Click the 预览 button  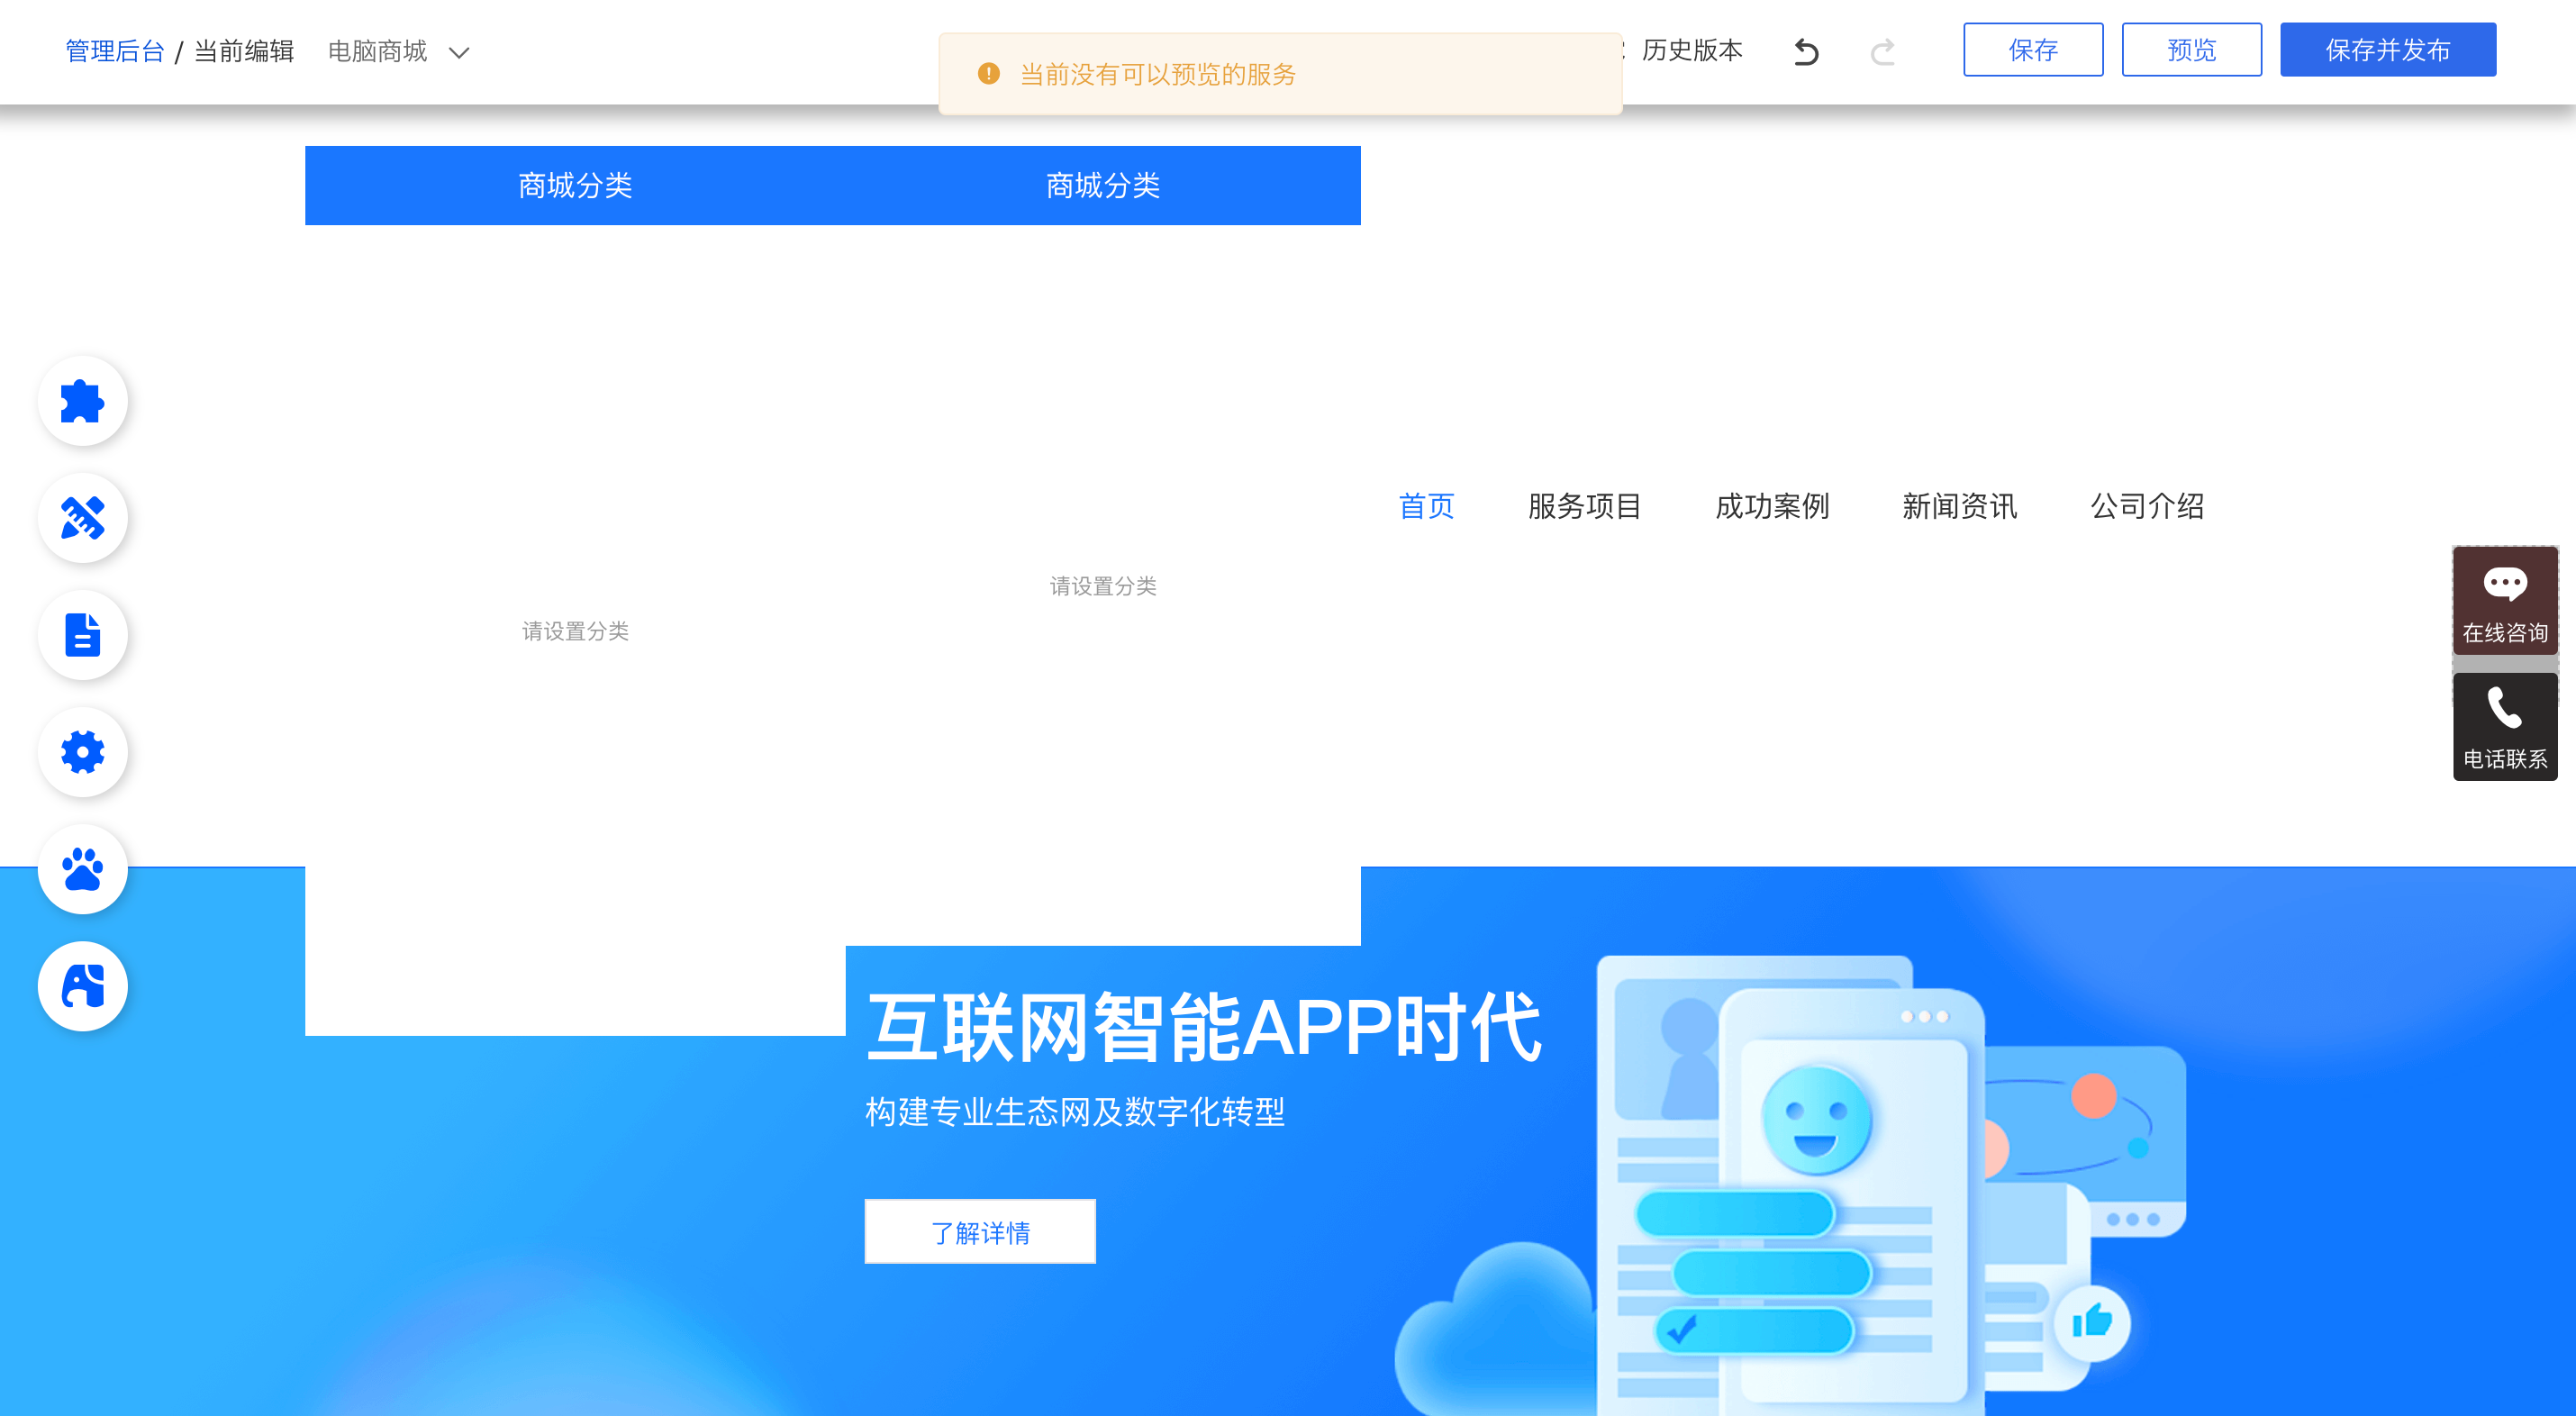click(x=2191, y=49)
